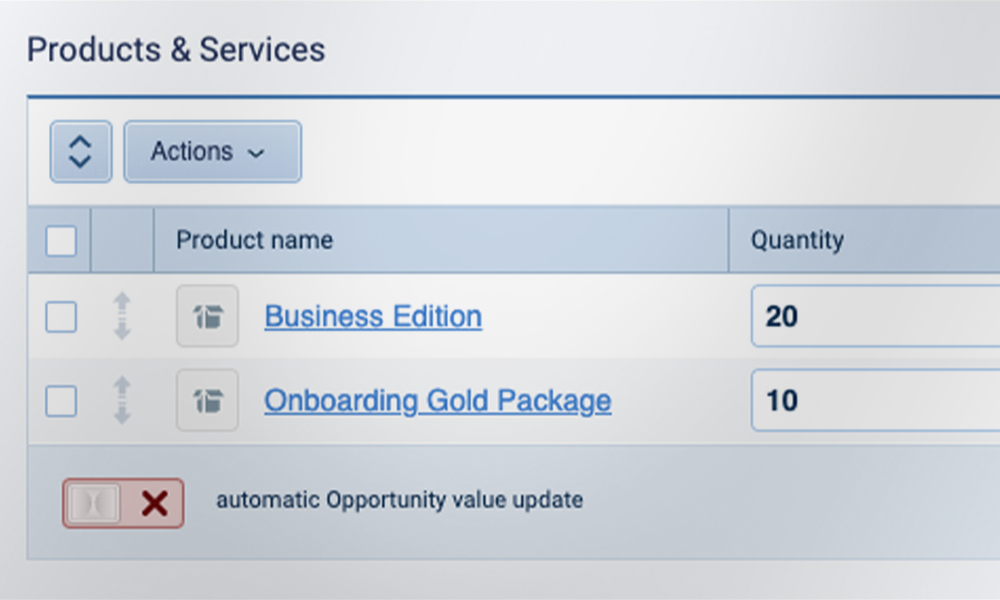Click the Quantity column header
The width and height of the screenshot is (1000, 600).
[797, 240]
